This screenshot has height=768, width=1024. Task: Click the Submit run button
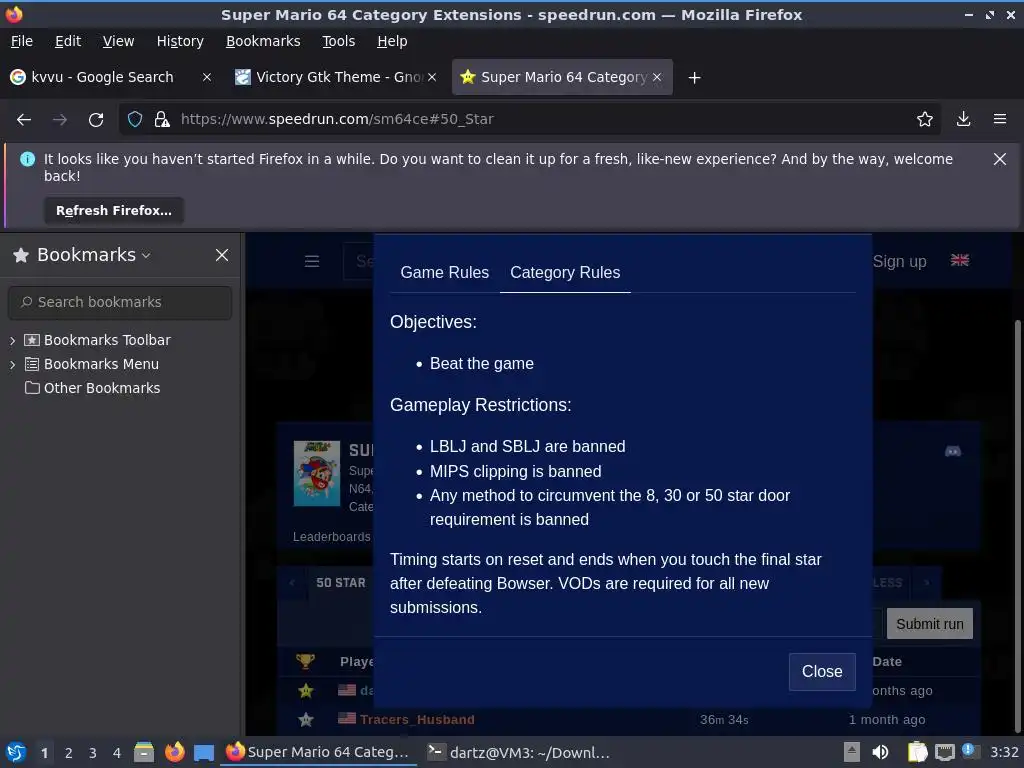coord(929,624)
